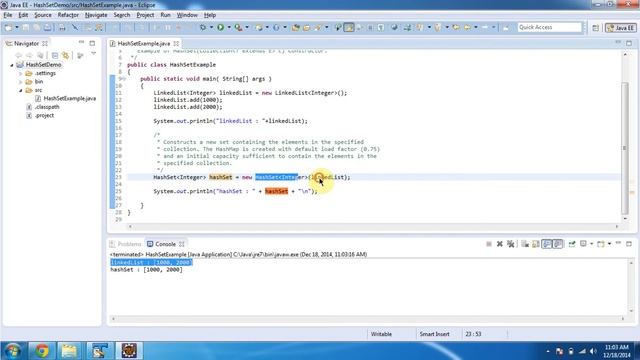Click the Debug bug icon in toolbar
Screen dimensions: 640x360
point(203,27)
